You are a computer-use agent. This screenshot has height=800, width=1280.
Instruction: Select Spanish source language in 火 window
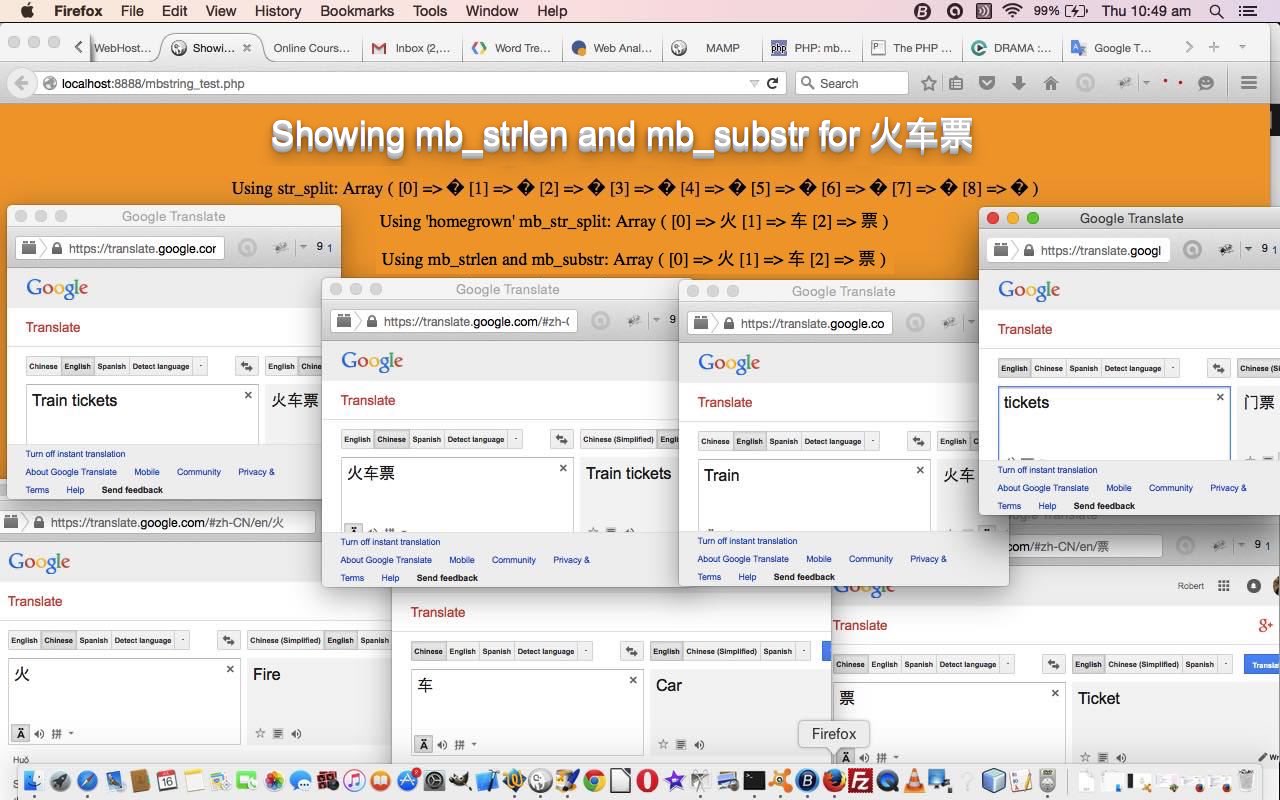coord(93,640)
